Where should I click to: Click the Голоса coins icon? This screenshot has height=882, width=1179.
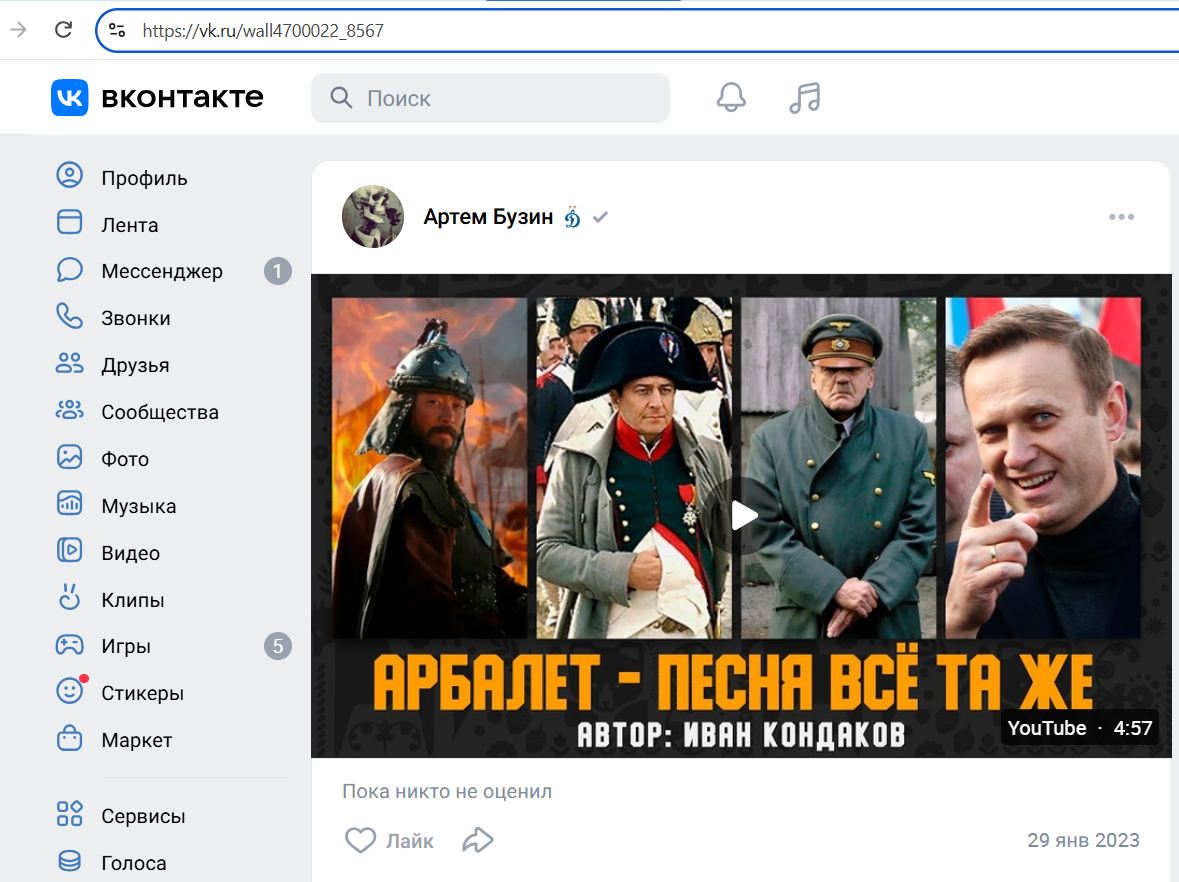pyautogui.click(x=69, y=861)
